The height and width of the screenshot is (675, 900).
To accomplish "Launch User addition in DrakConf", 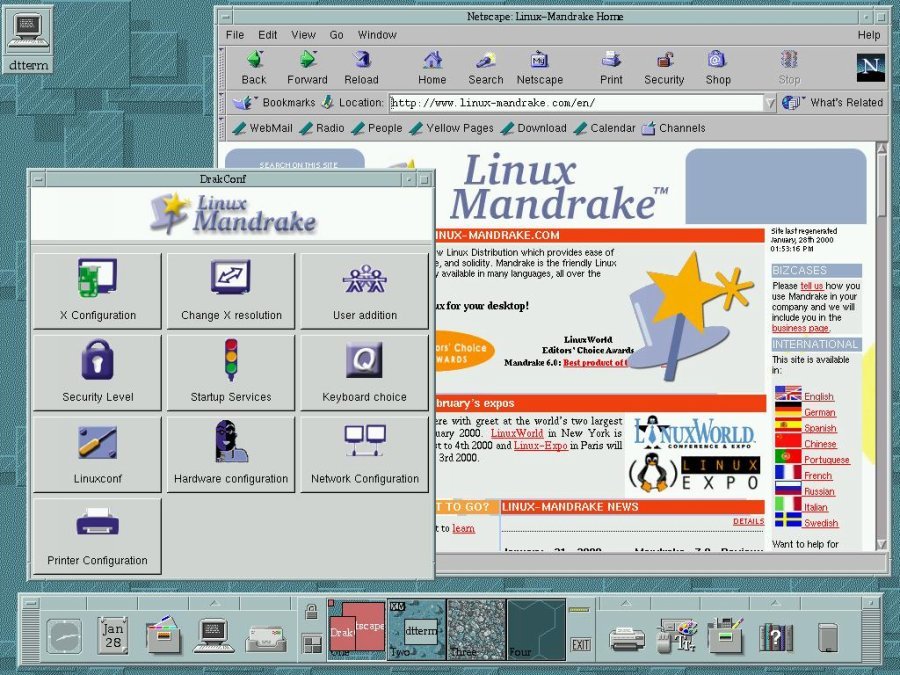I will (x=364, y=291).
